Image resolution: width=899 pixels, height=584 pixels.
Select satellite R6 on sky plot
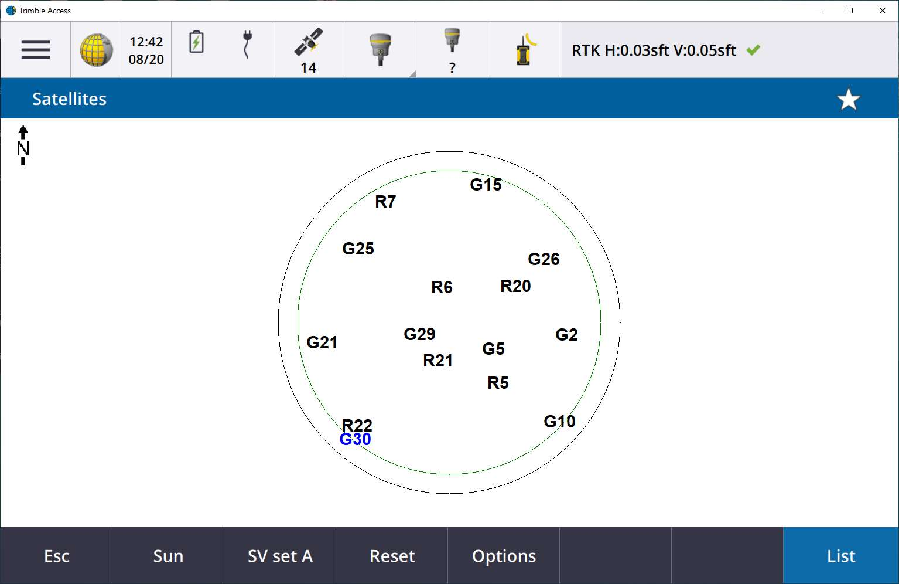(x=441, y=287)
